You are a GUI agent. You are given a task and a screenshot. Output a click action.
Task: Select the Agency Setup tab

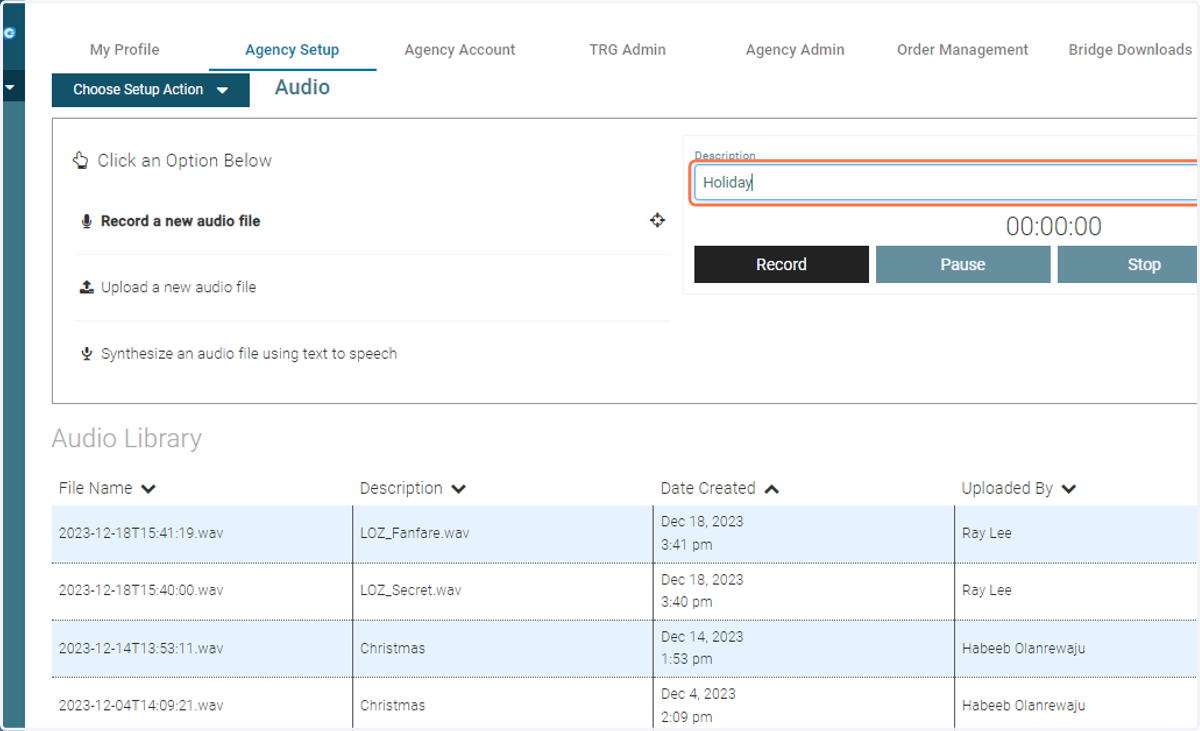pos(292,50)
